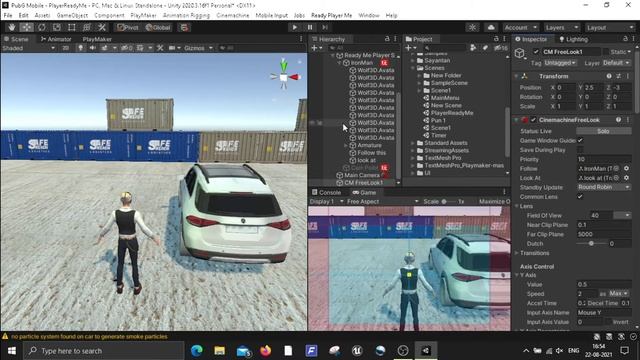Toggle Global handle rotation button
Screen dimensions: 640x360
coord(158,27)
